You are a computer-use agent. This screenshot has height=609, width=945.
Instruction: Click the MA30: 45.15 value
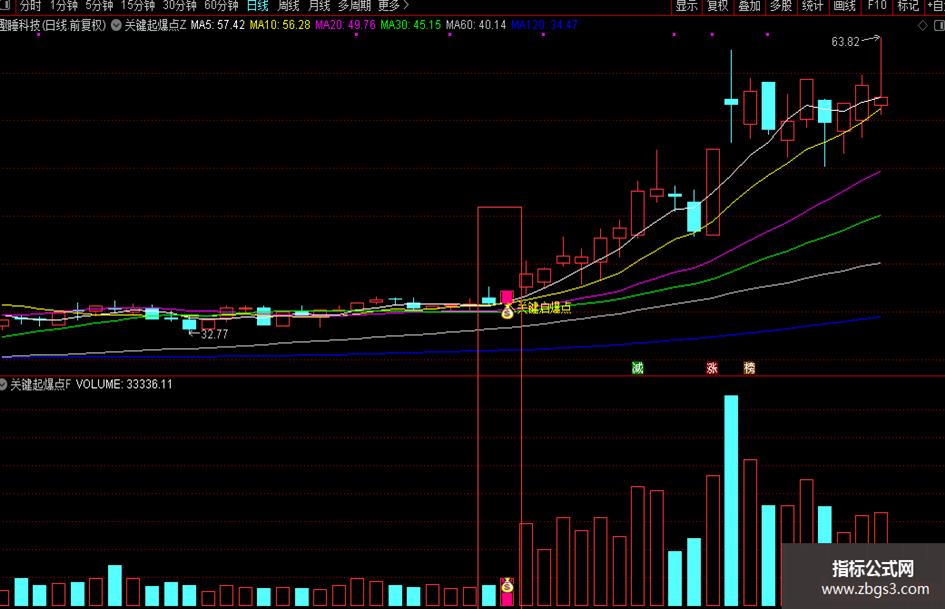(x=410, y=25)
